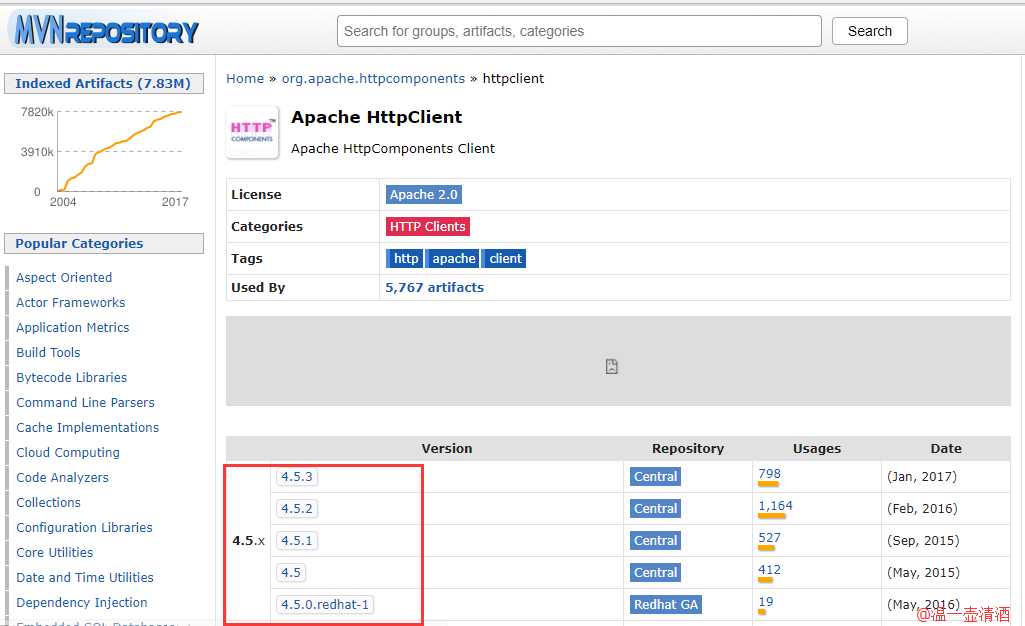Open Date and Time Utilities category
This screenshot has height=626, width=1025.
click(85, 578)
